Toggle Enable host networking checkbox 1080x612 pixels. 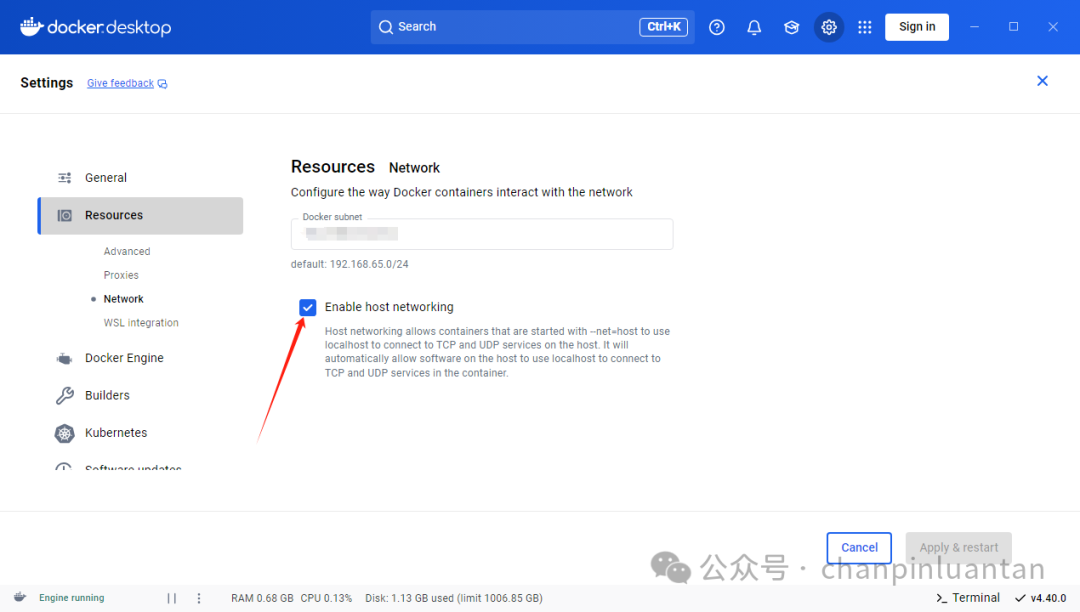[x=307, y=307]
